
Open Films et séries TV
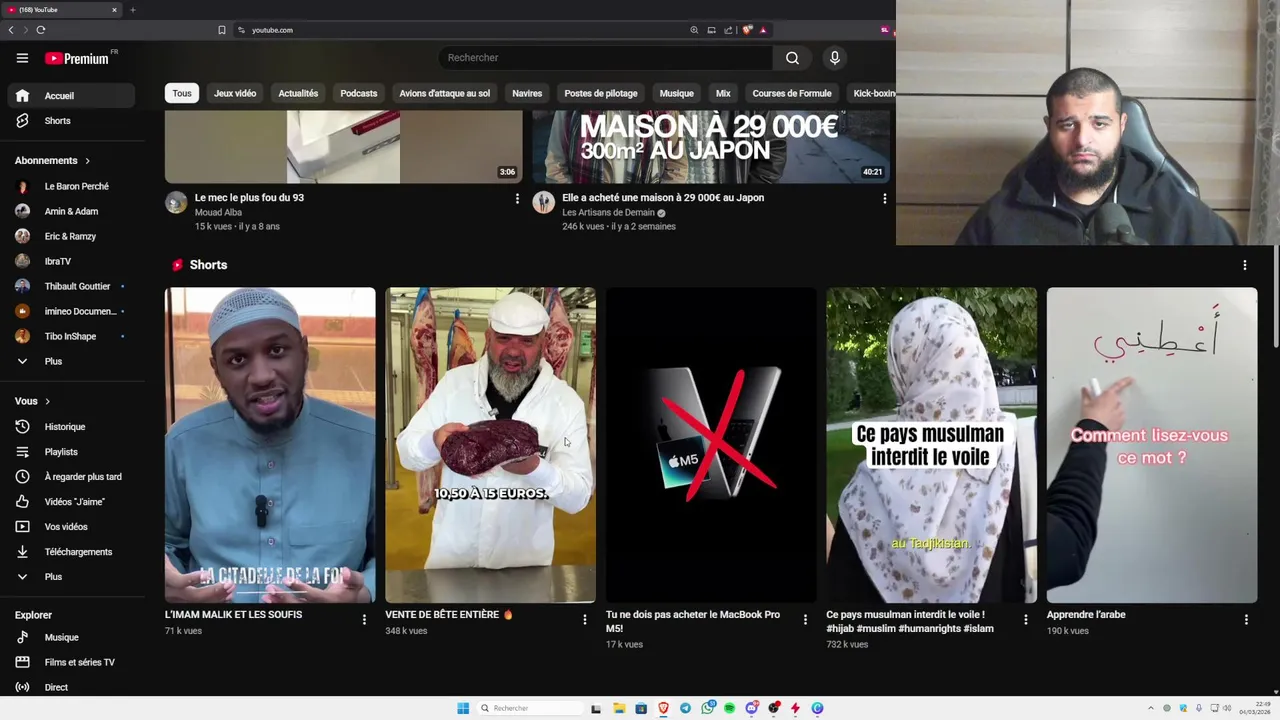click(70, 662)
